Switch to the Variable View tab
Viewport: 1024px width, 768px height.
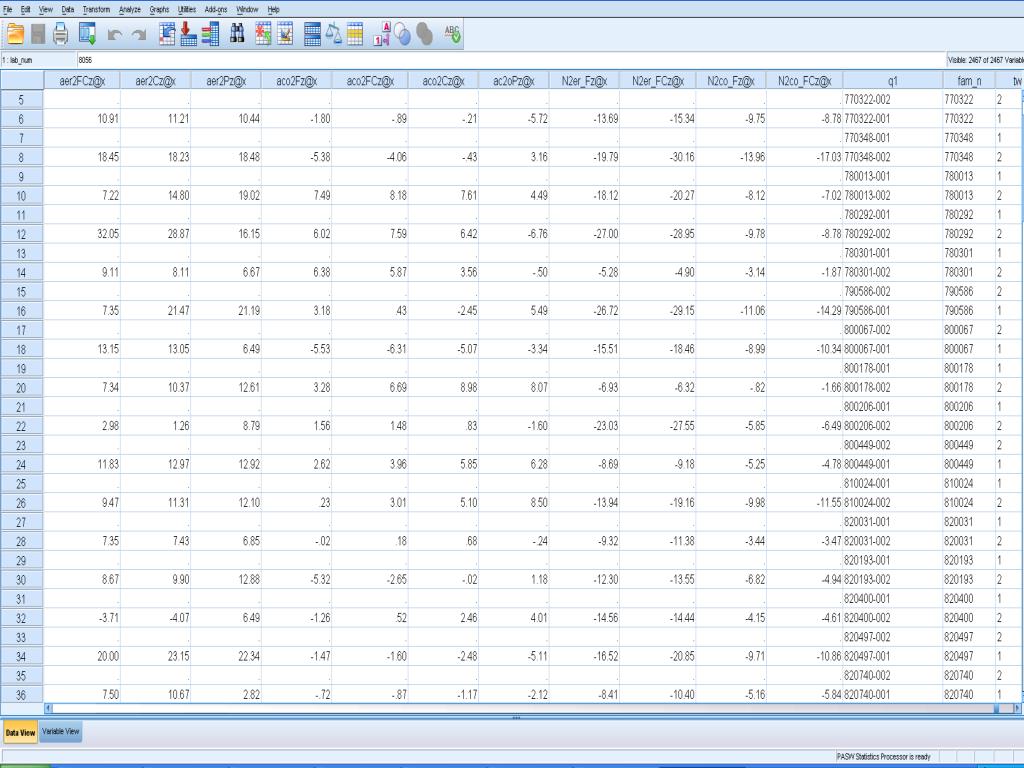coord(61,731)
